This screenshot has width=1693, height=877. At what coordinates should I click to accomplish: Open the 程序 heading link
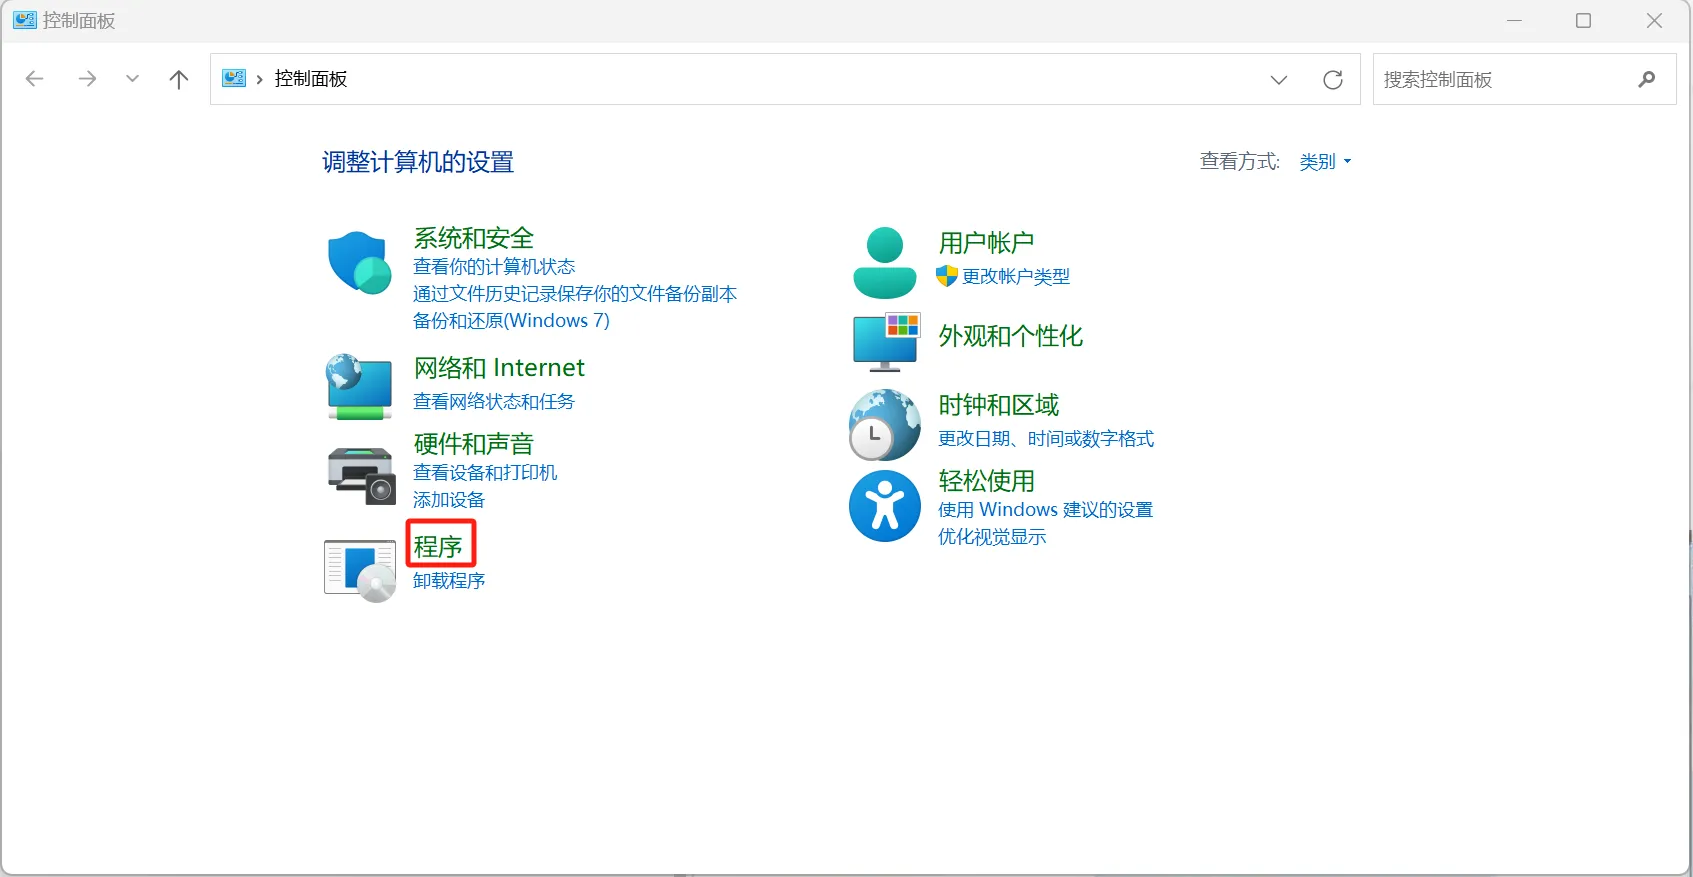tap(438, 547)
